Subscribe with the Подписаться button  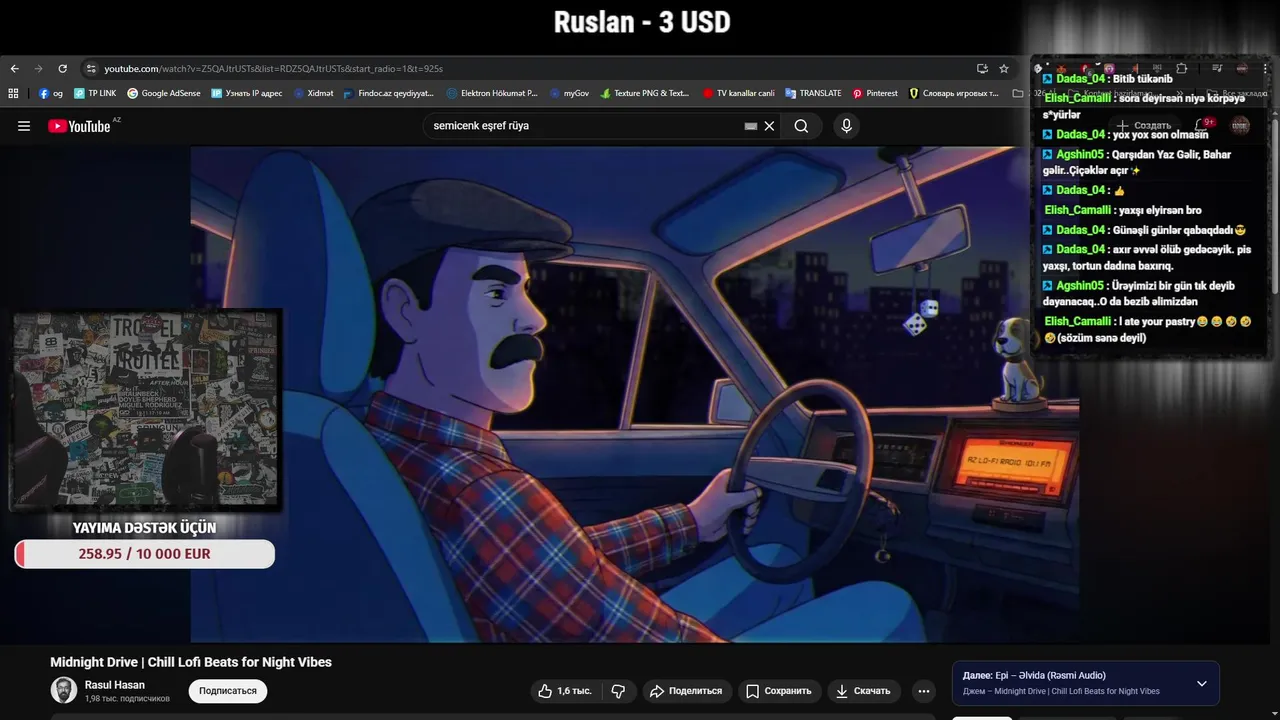click(228, 691)
